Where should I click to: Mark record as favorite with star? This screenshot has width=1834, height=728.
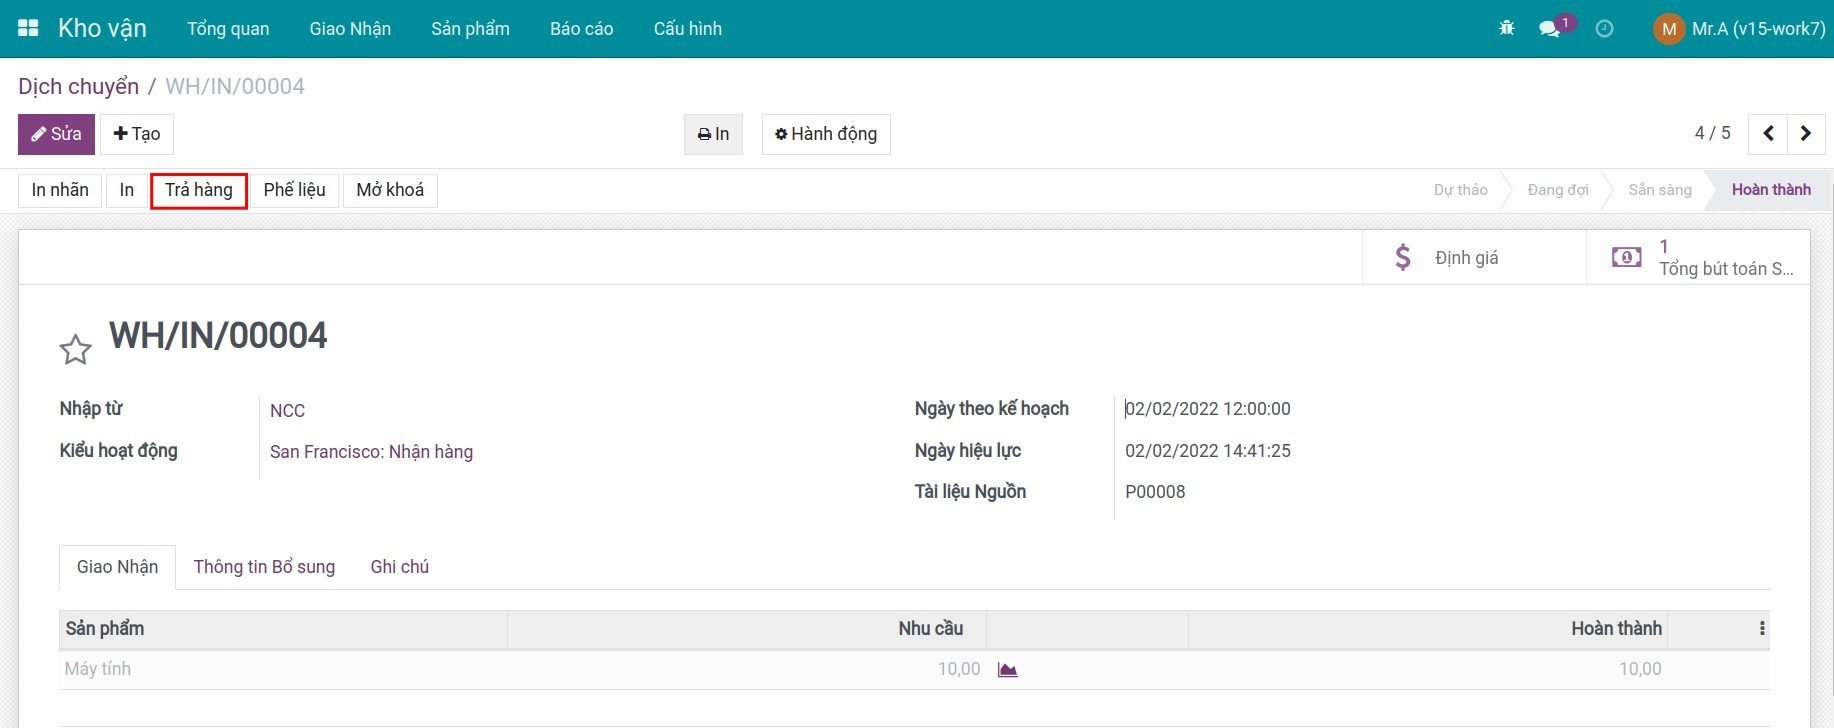click(x=76, y=350)
